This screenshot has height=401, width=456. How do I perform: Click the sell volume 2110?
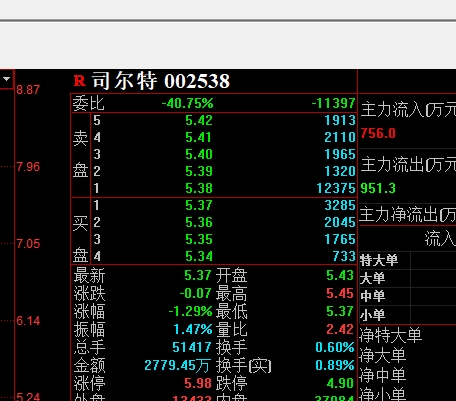(340, 137)
